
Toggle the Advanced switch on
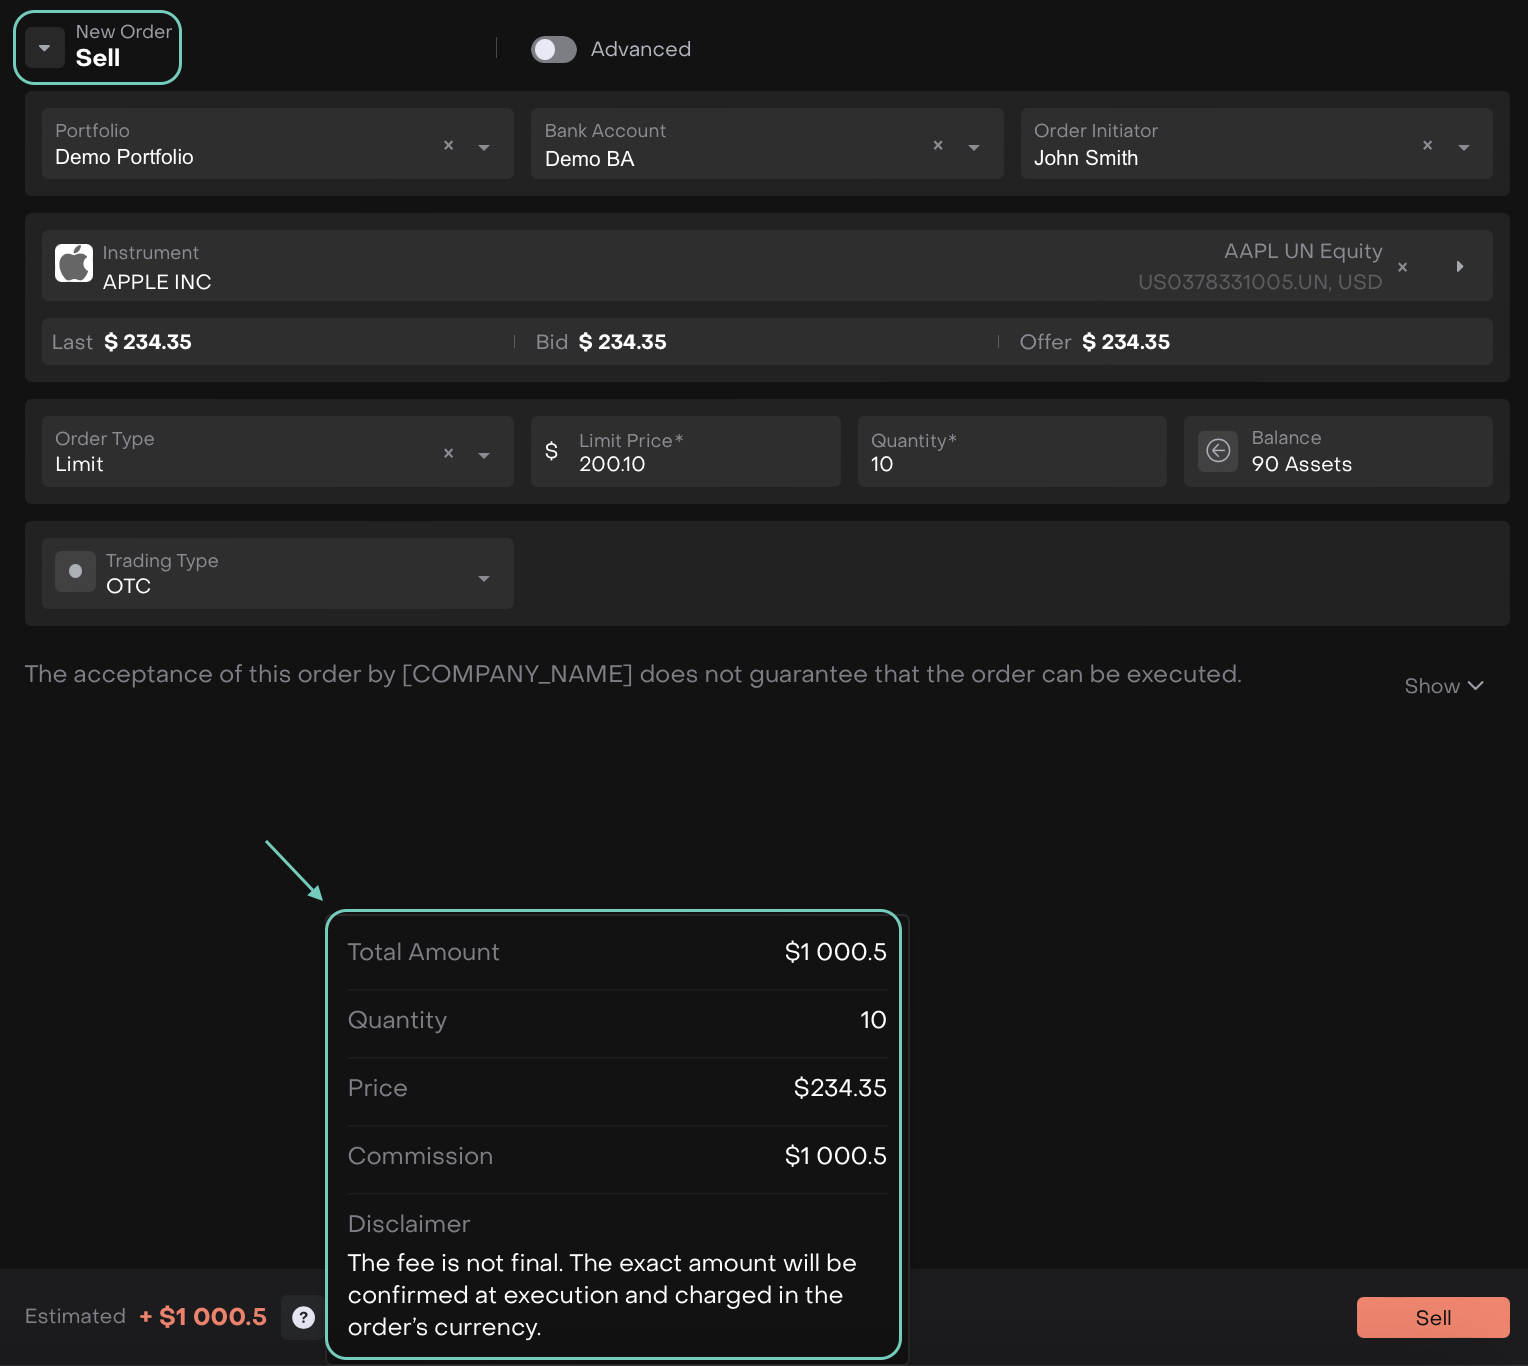click(x=553, y=49)
